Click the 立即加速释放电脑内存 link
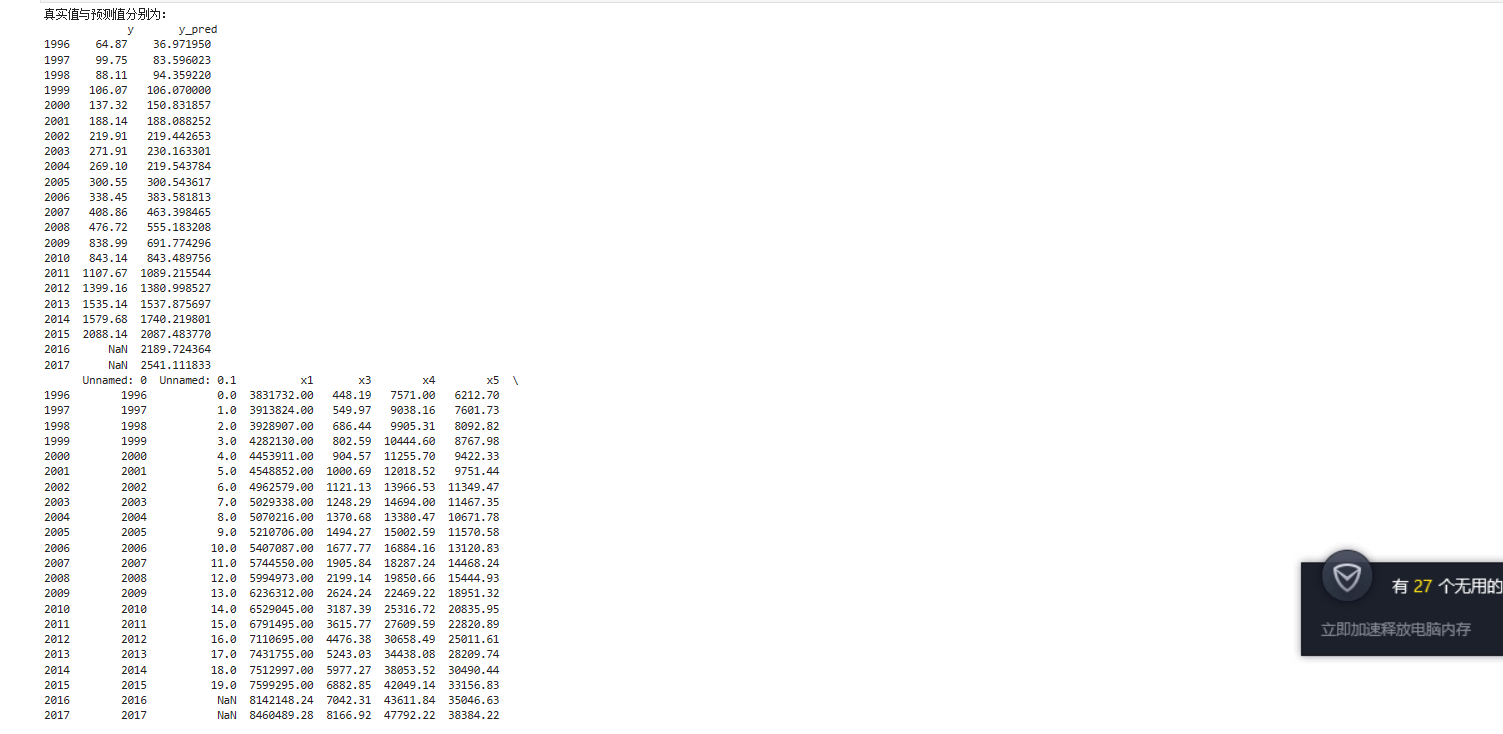The height and width of the screenshot is (734, 1503). (1396, 630)
